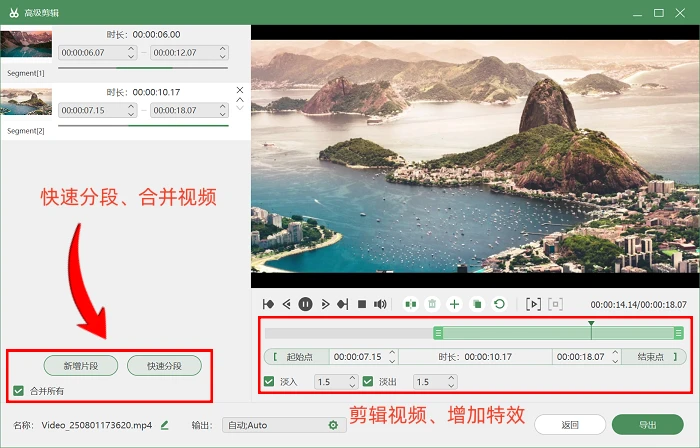This screenshot has width=700, height=448.
Task: Jump to the segment start point
Action: click(268, 304)
